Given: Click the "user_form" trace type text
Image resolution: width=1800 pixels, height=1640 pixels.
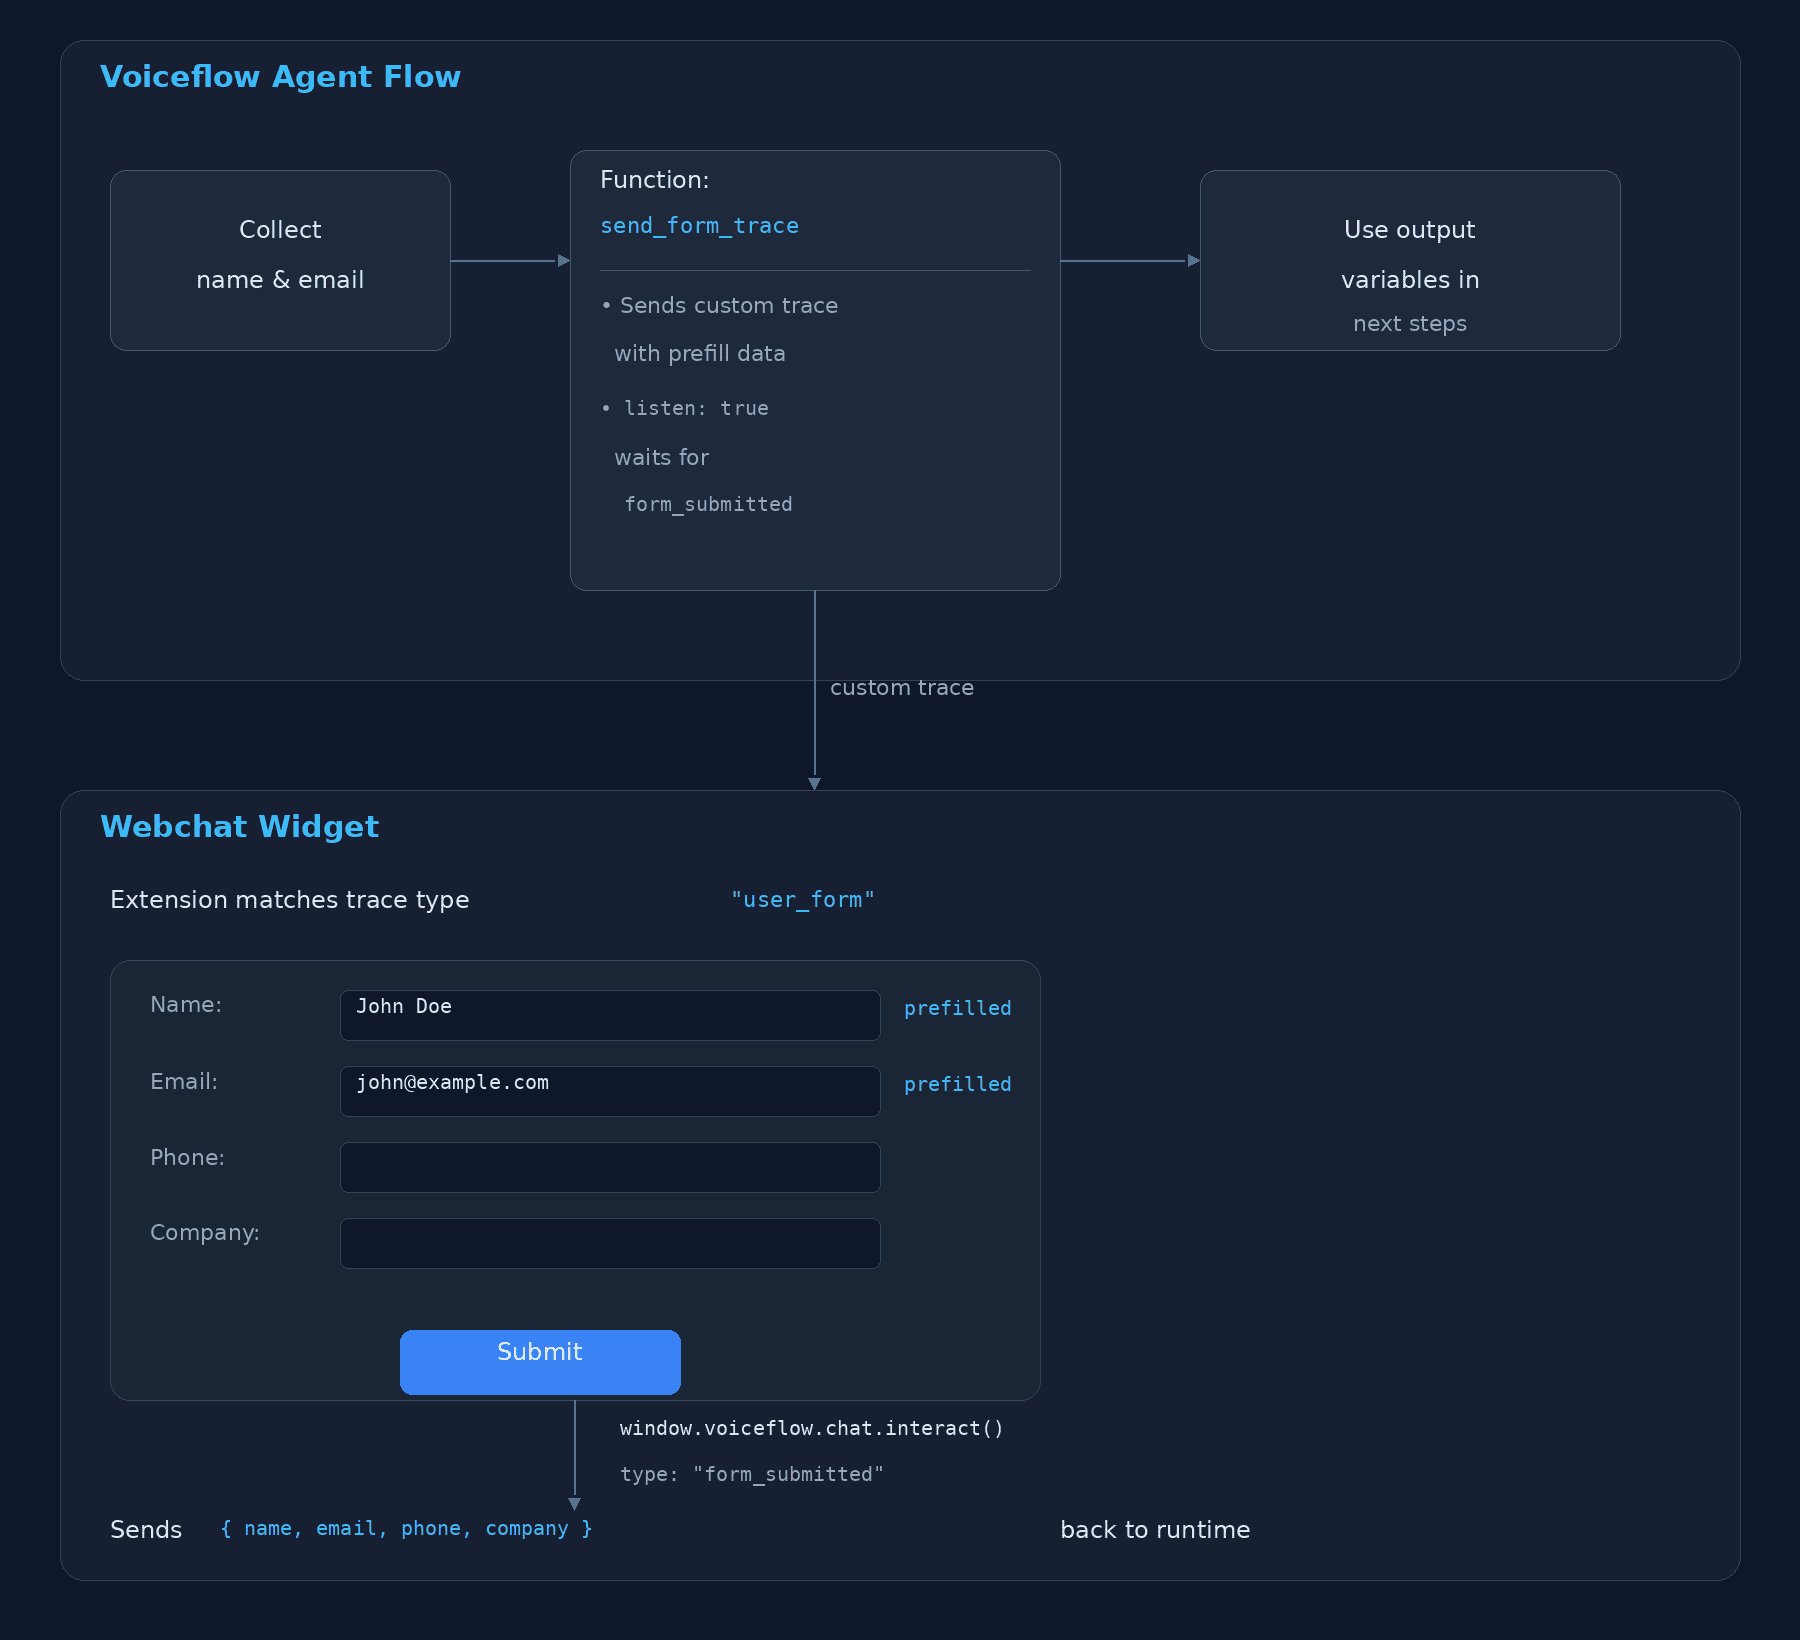Looking at the screenshot, I should 803,900.
